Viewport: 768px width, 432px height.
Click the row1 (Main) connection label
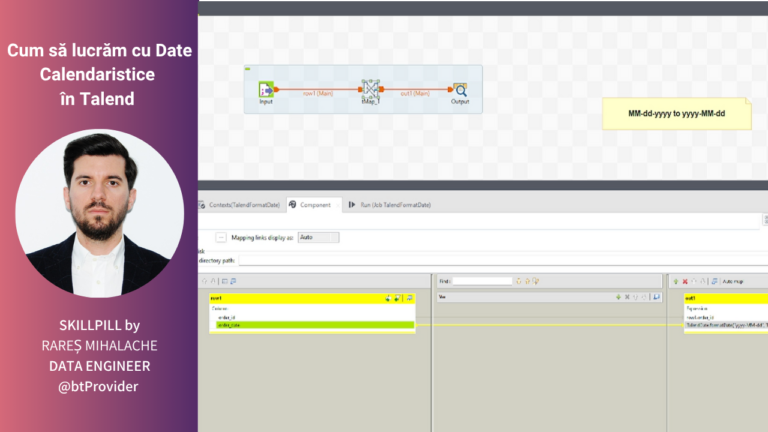[x=317, y=93]
